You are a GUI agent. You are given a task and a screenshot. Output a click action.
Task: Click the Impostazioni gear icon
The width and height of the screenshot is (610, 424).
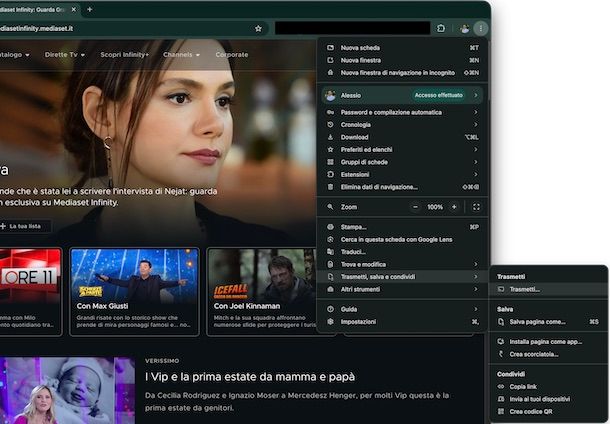(x=330, y=322)
